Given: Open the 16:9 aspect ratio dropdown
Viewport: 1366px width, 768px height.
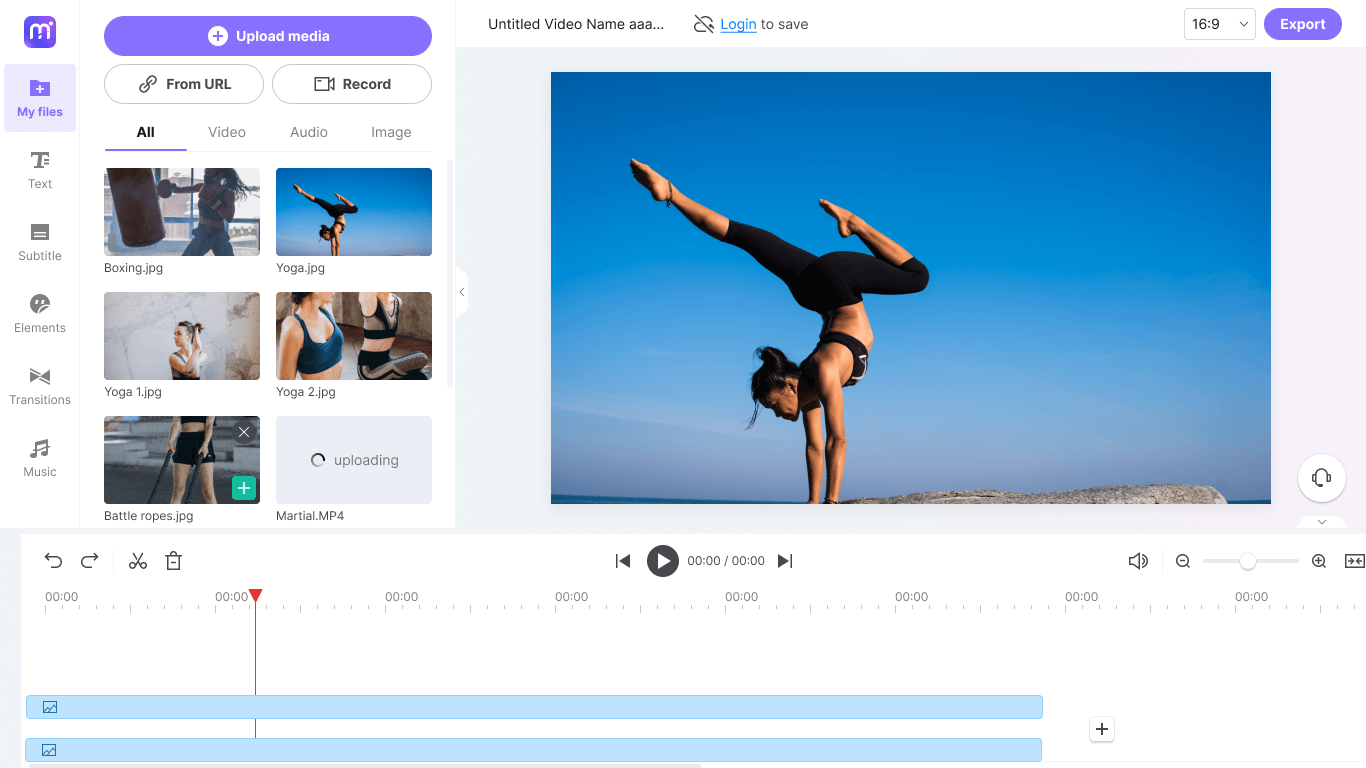Looking at the screenshot, I should click(1219, 24).
